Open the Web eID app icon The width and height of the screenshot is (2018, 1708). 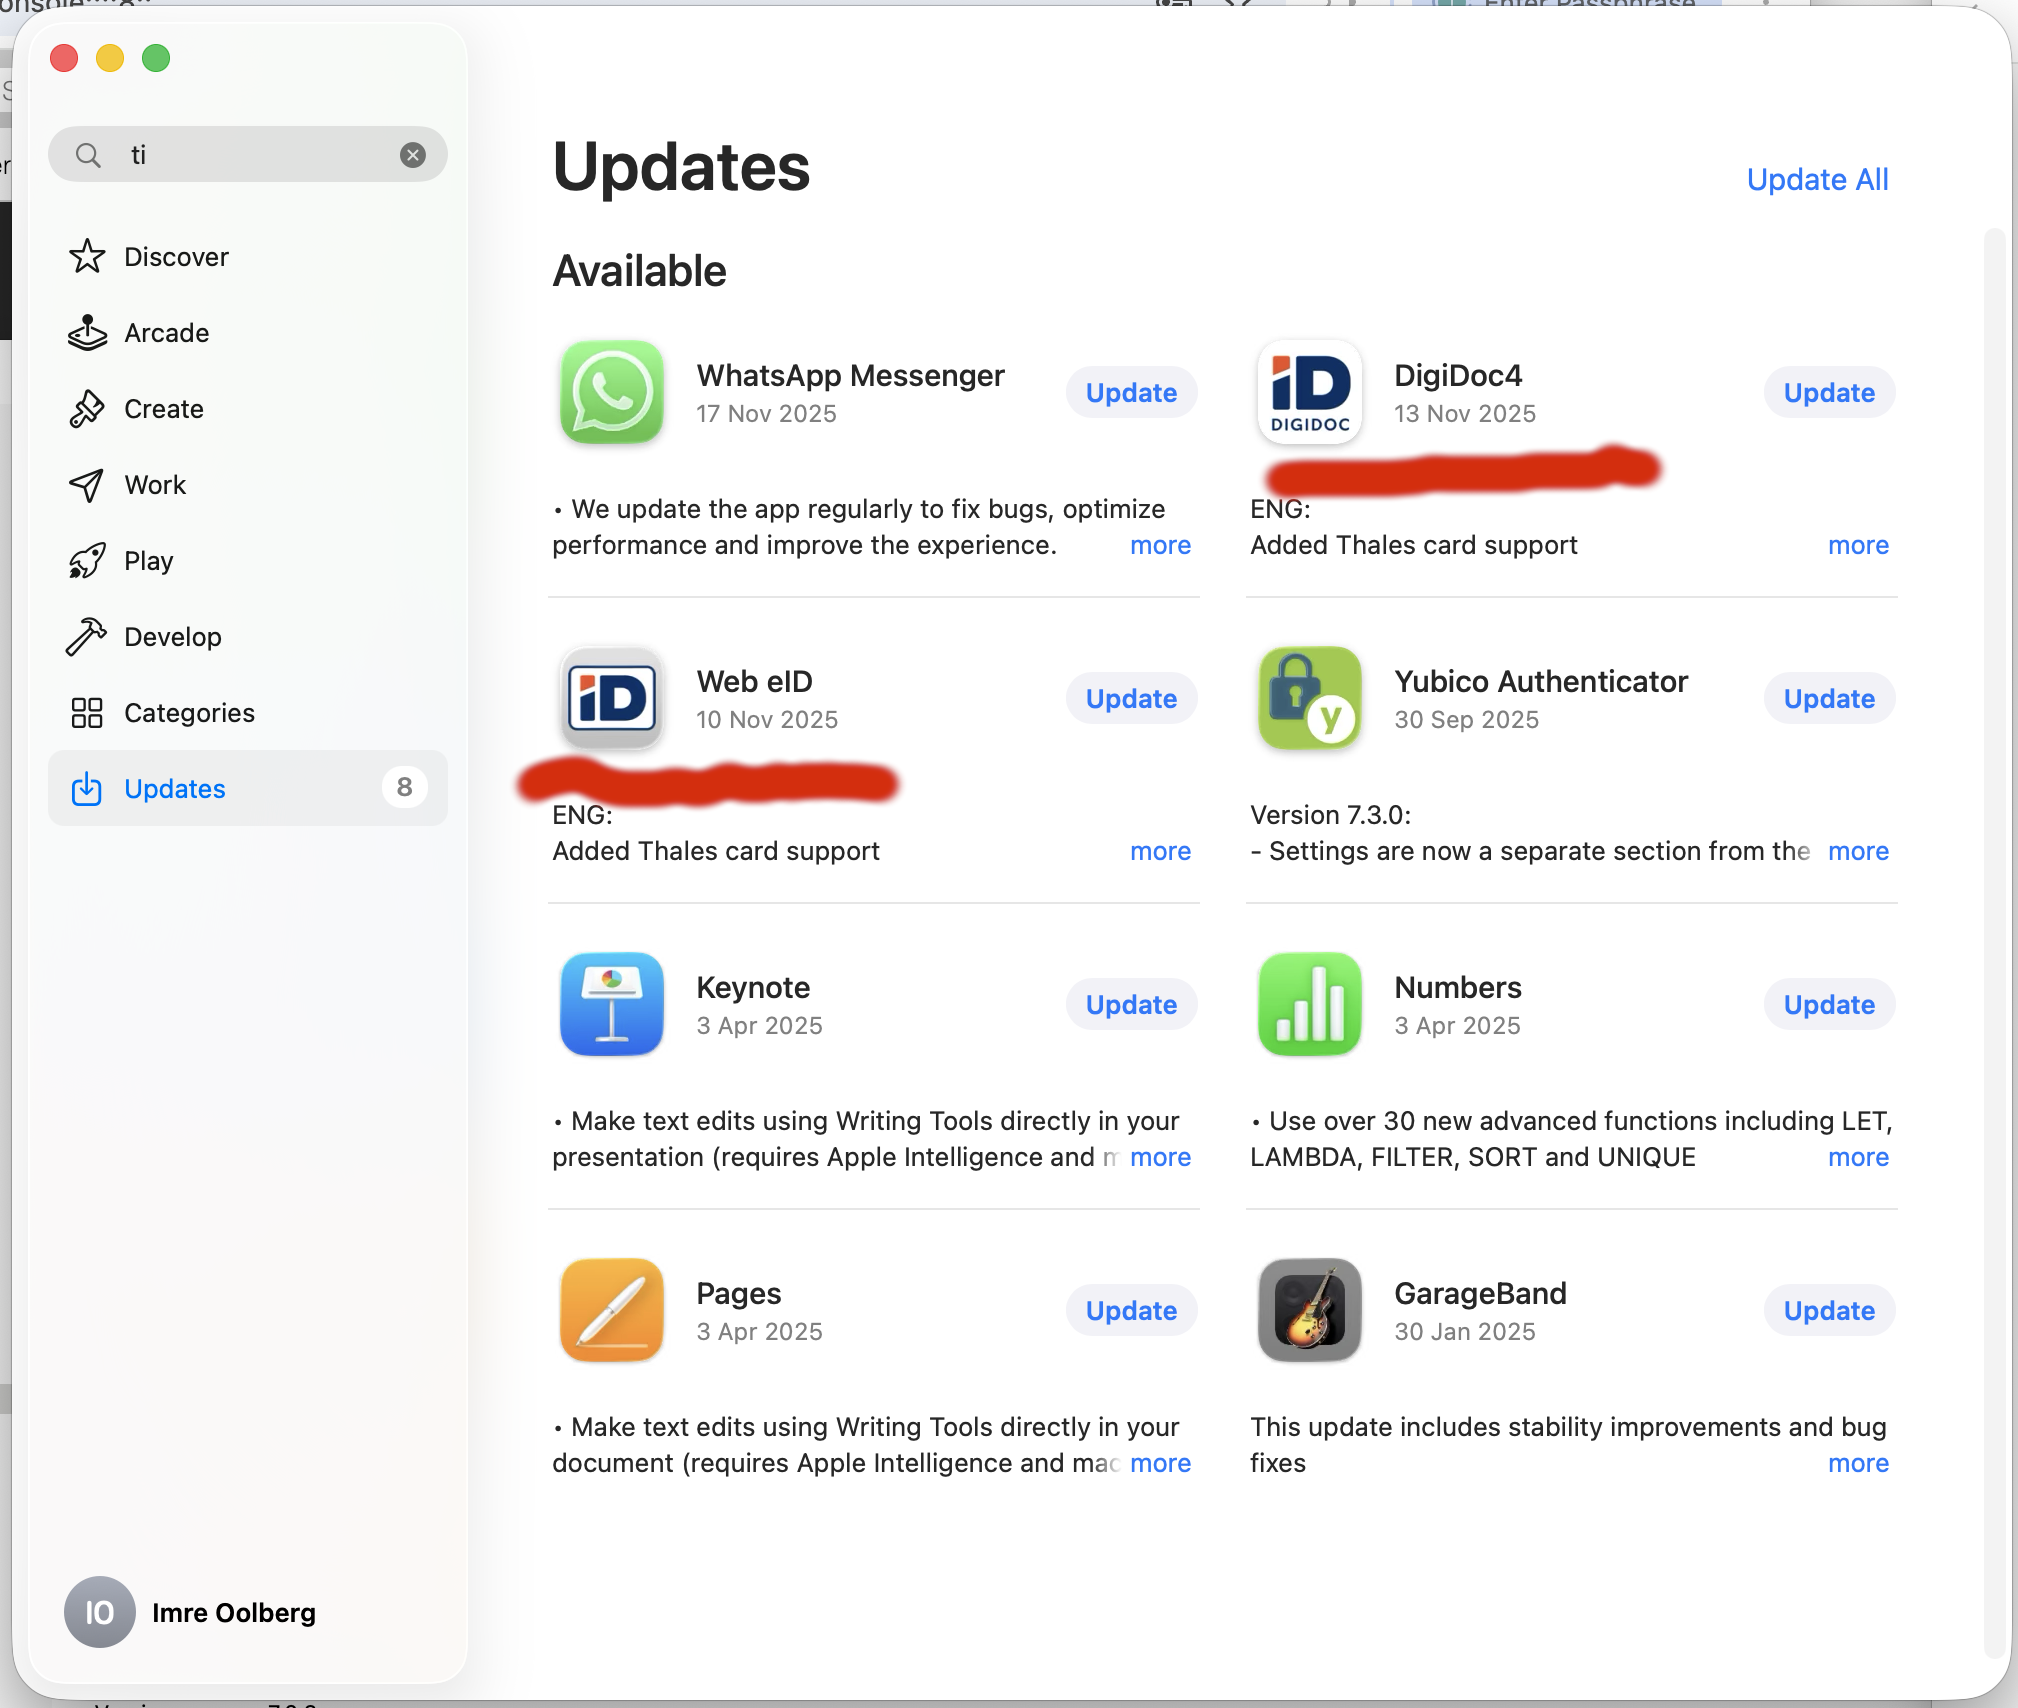[611, 699]
